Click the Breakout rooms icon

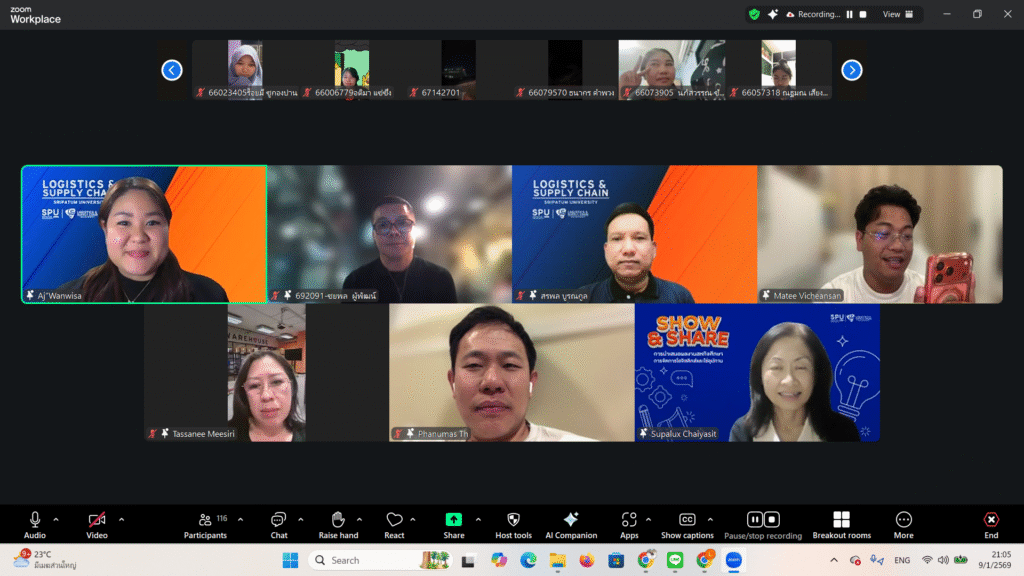coord(841,520)
